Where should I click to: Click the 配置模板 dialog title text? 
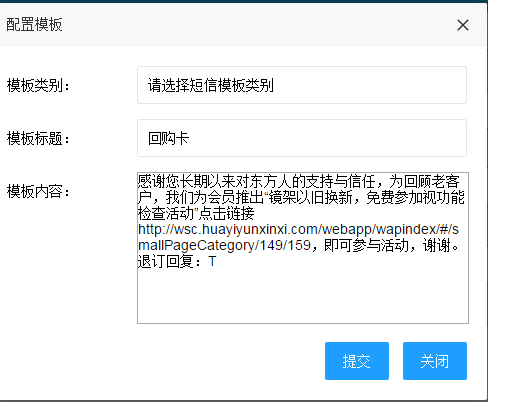click(x=34, y=24)
